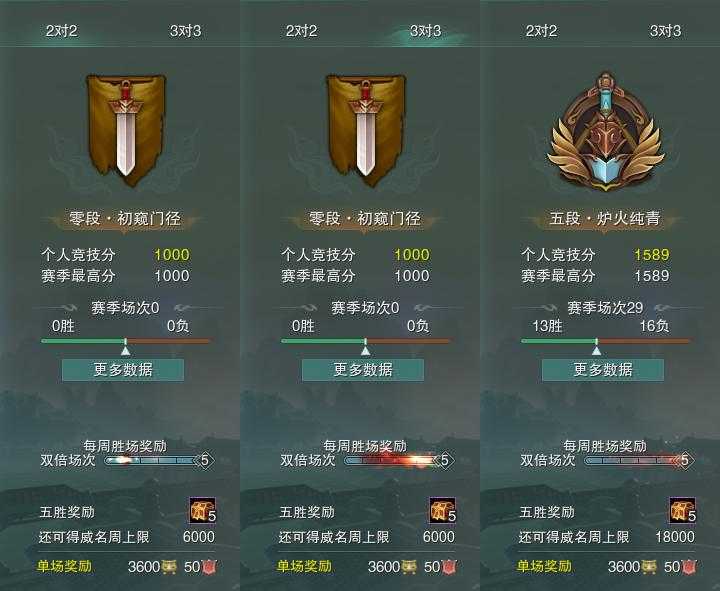Click 更多数据 button in the middle panel
The height and width of the screenshot is (591, 720).
click(x=363, y=370)
